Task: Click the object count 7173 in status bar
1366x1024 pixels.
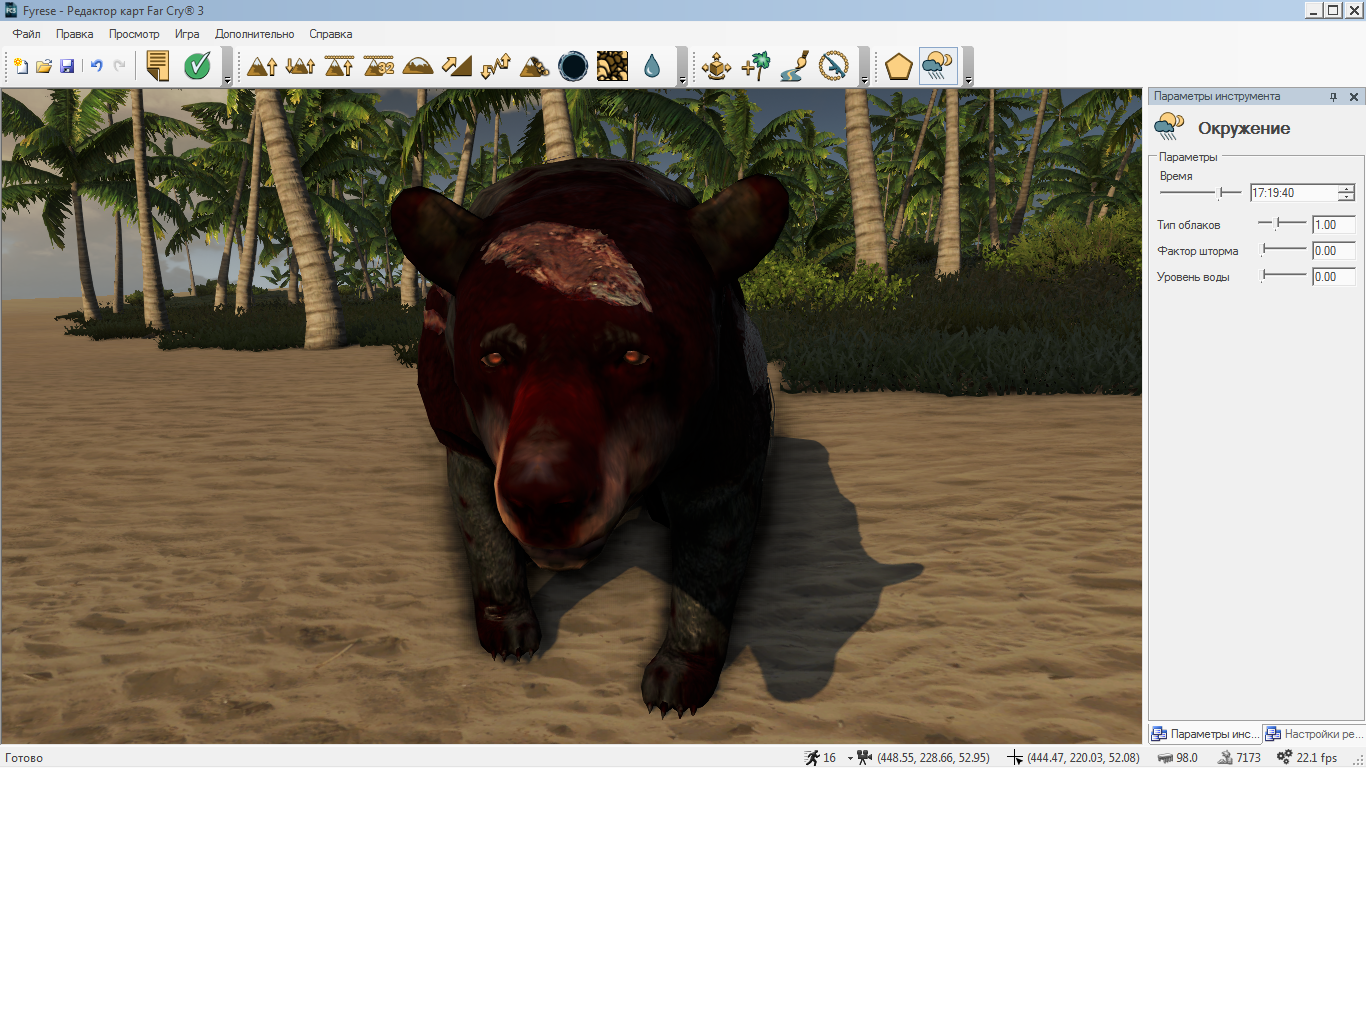Action: [x=1248, y=758]
